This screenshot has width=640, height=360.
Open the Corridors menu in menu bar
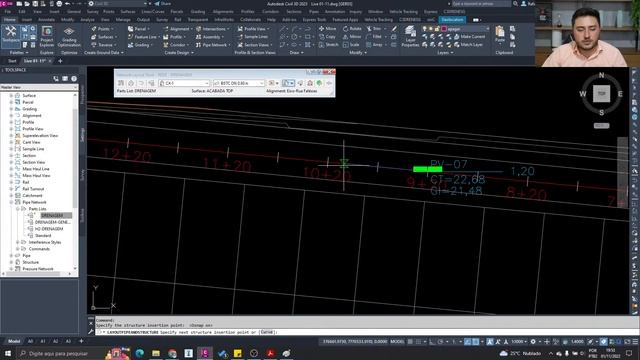(x=271, y=11)
